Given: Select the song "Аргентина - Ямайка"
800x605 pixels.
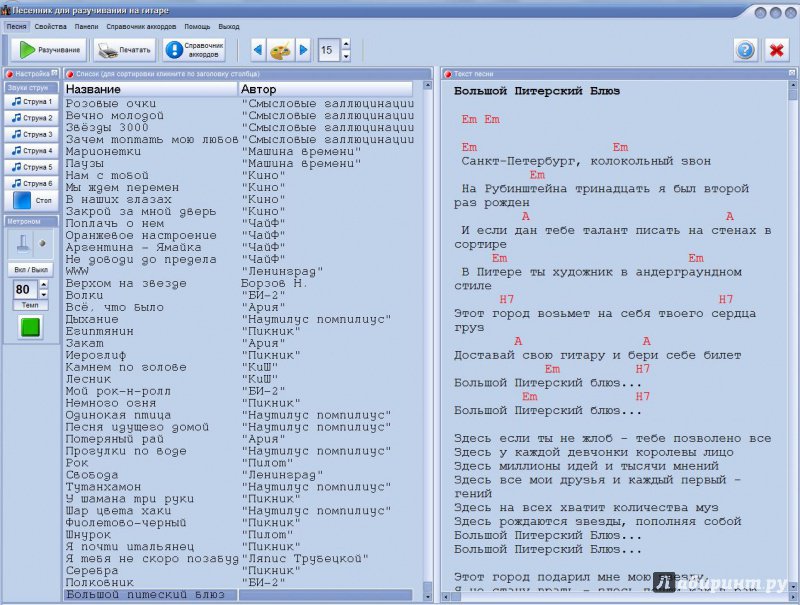Looking at the screenshot, I should click(133, 247).
